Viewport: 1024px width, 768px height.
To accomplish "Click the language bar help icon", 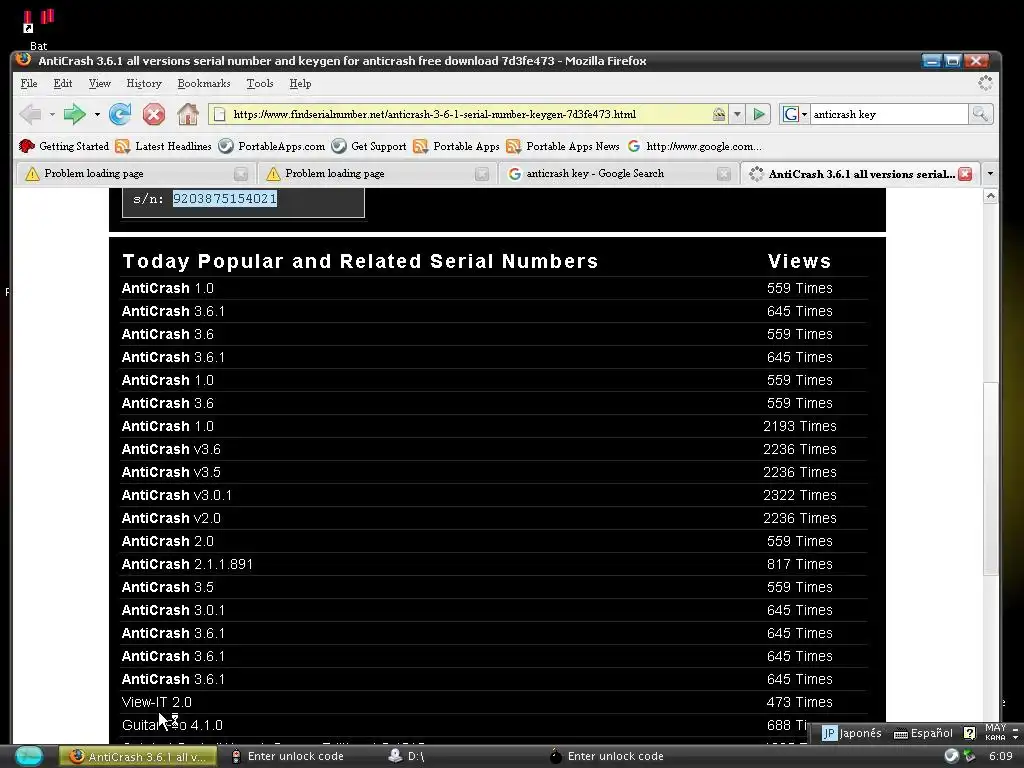I will tap(970, 733).
